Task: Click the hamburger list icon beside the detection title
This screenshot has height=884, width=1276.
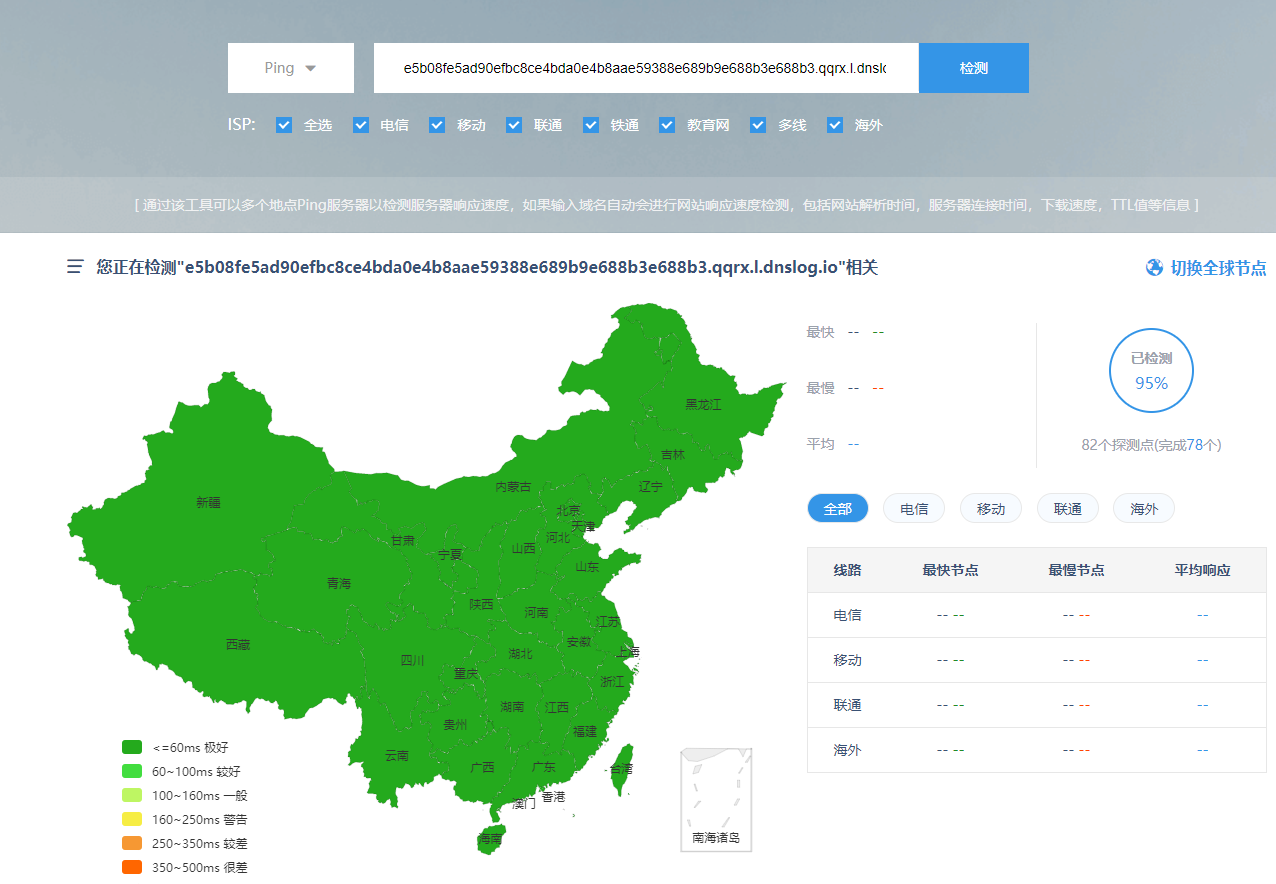Action: (75, 267)
